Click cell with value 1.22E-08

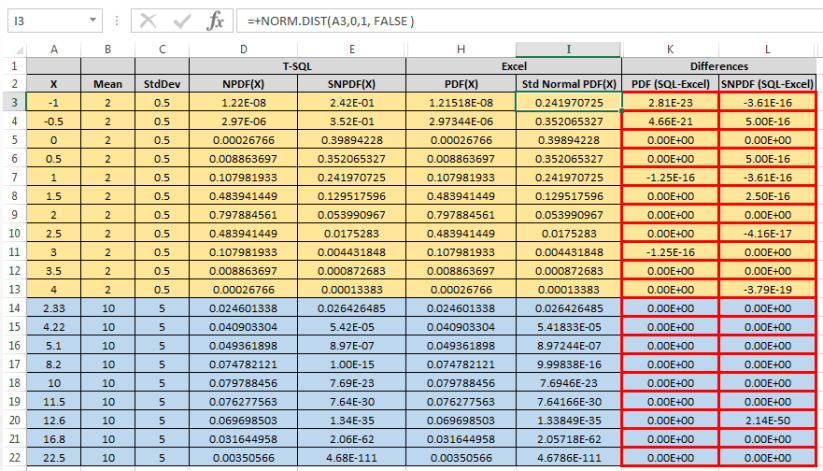click(244, 102)
